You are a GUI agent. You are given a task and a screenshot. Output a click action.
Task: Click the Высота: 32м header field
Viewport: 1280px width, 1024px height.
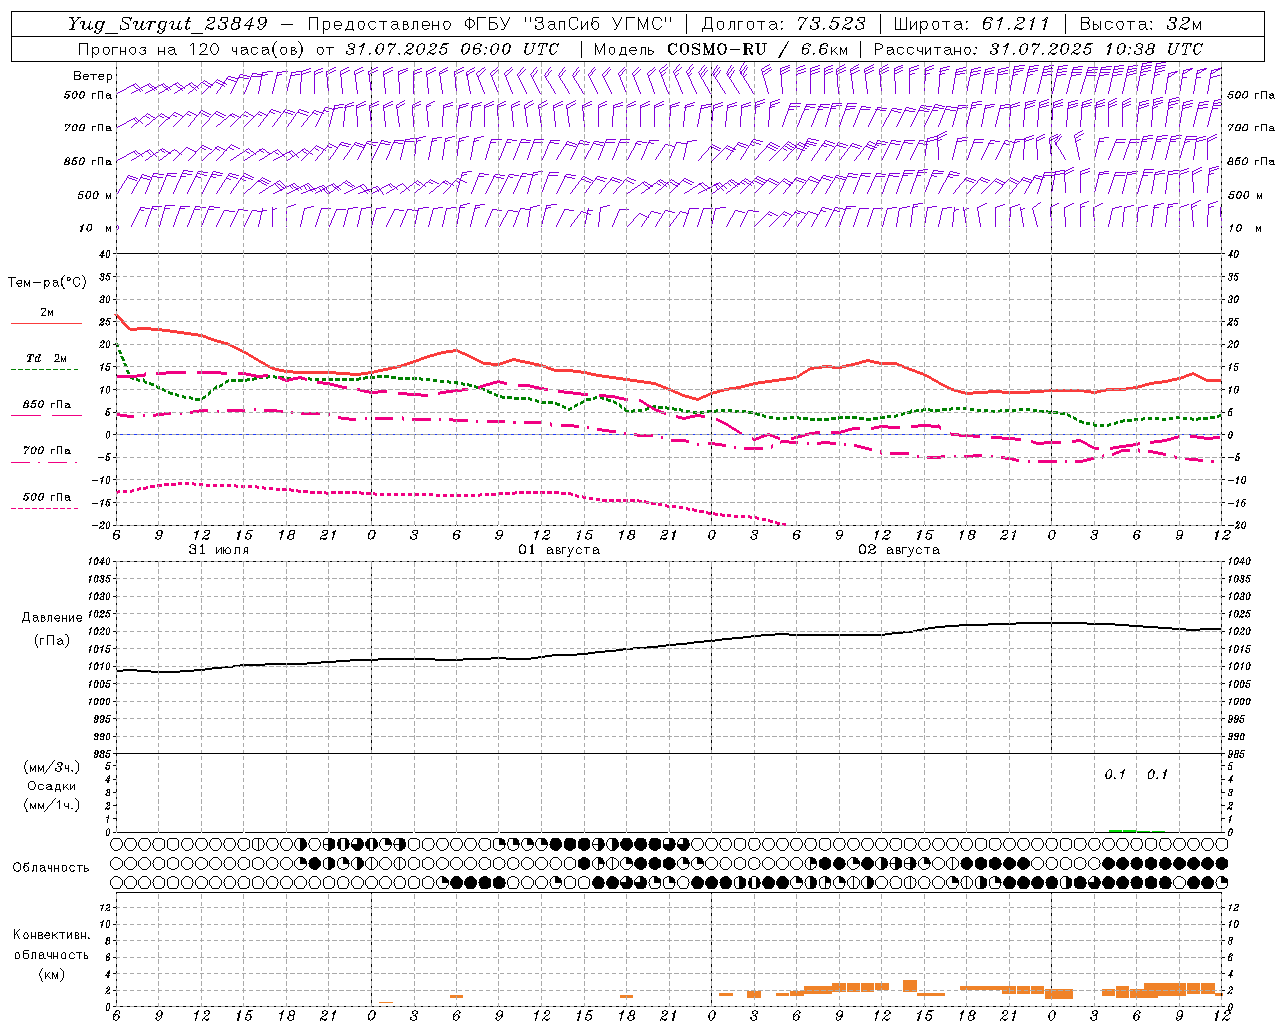pyautogui.click(x=1141, y=24)
